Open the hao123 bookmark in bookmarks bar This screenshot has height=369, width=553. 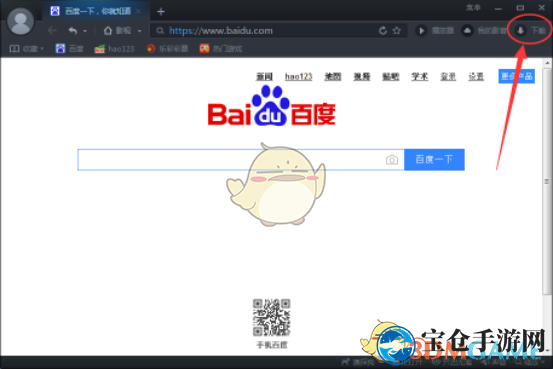click(115, 49)
